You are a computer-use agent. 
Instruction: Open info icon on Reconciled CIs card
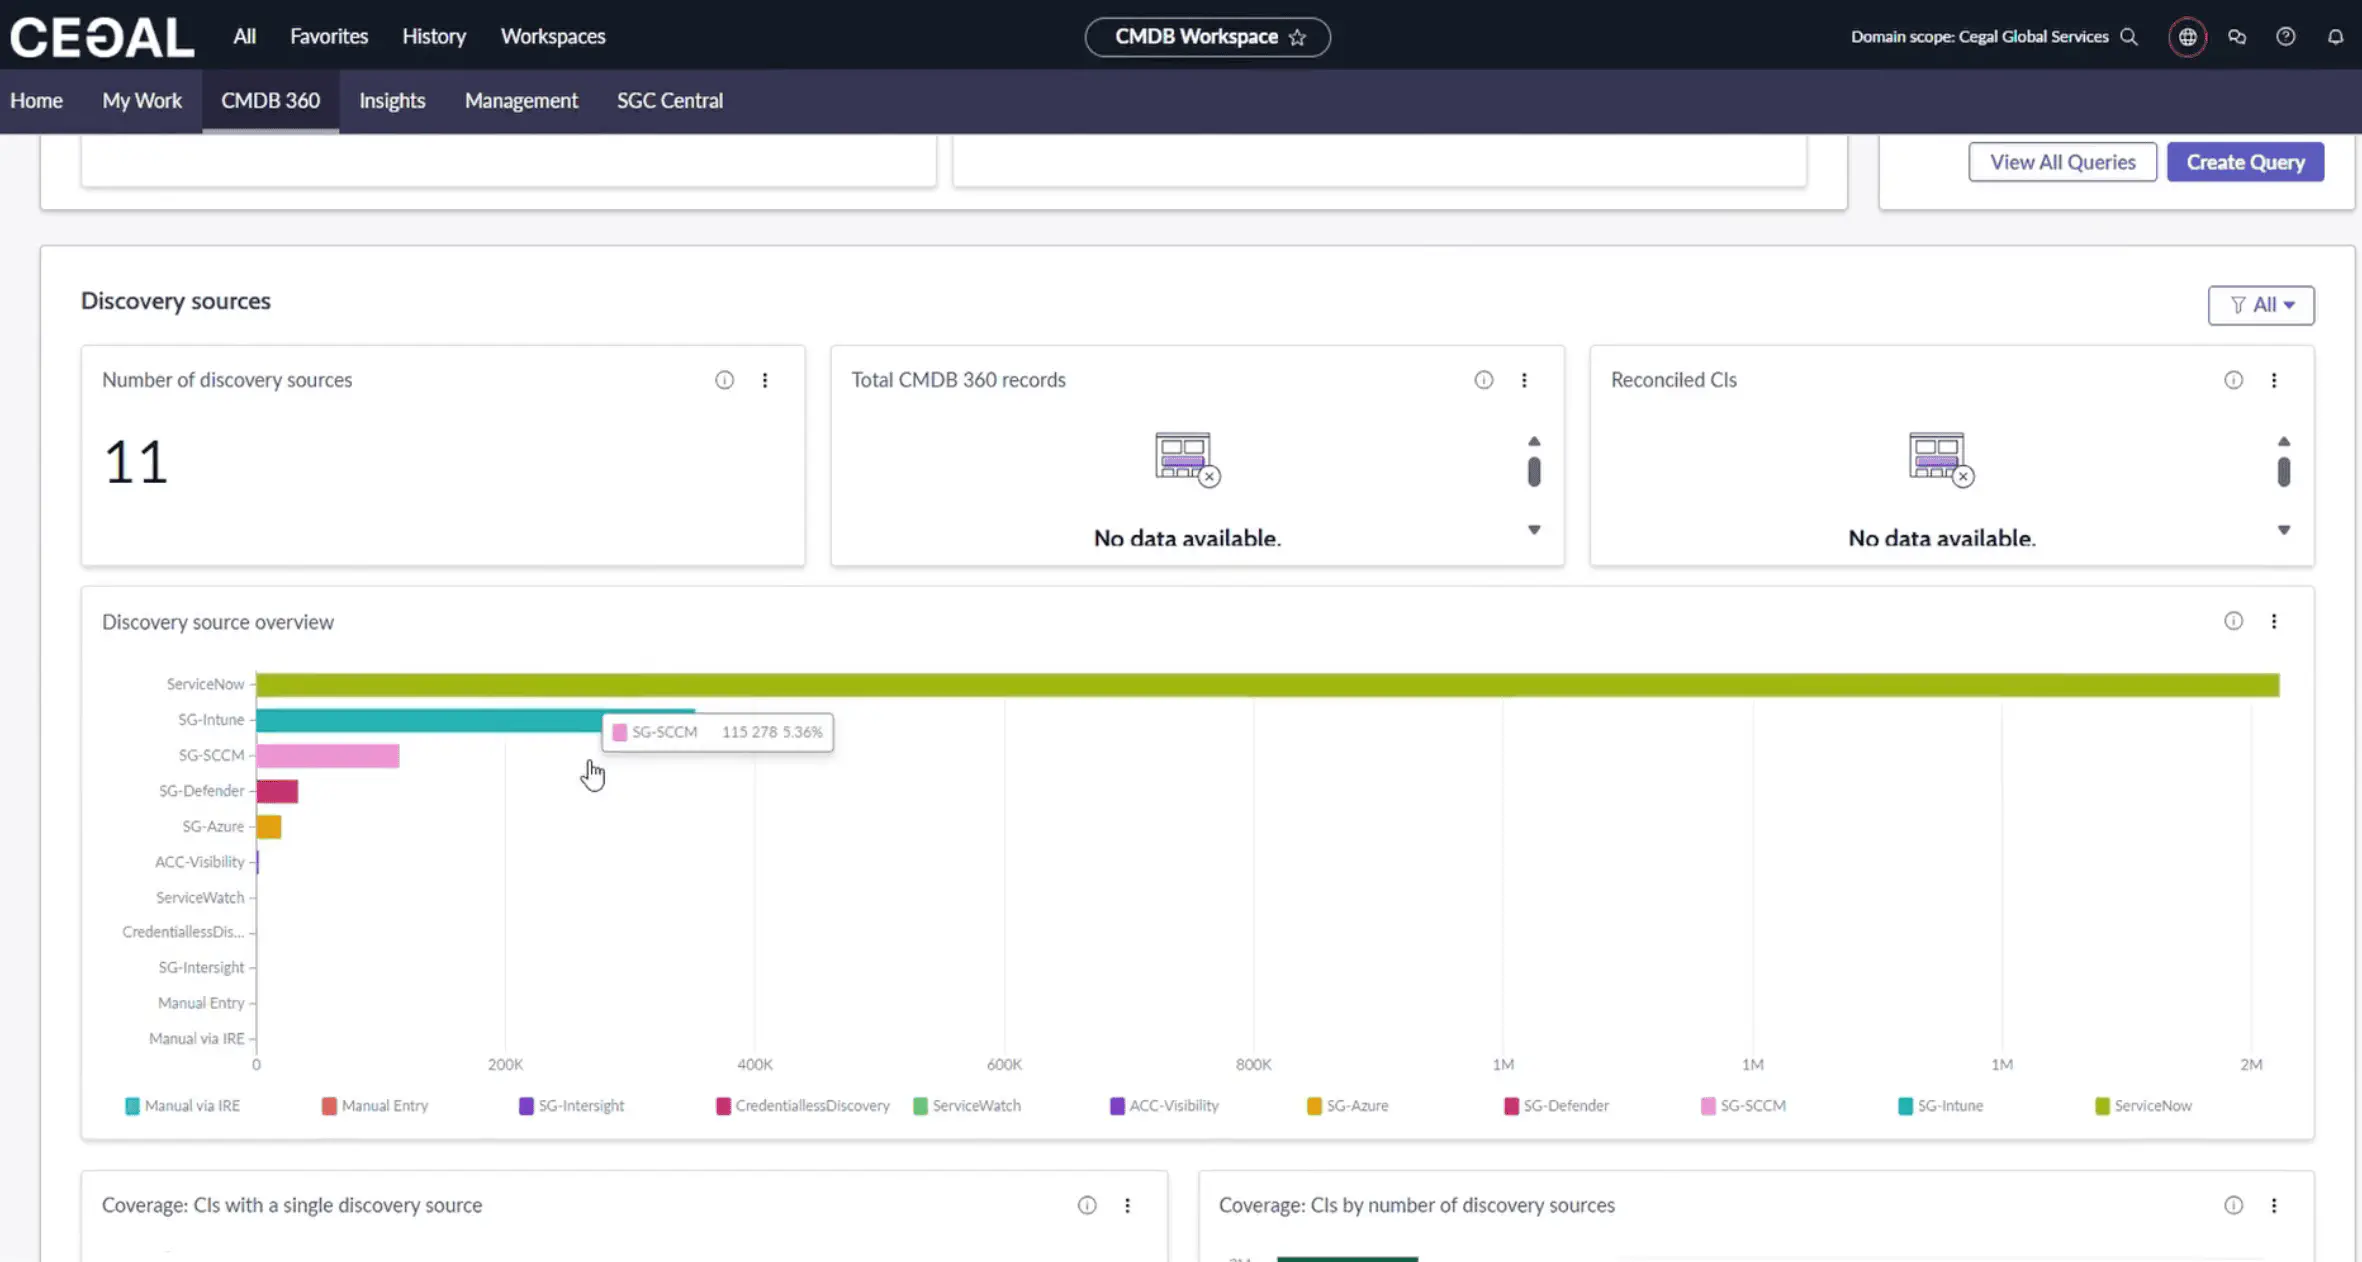(2233, 380)
